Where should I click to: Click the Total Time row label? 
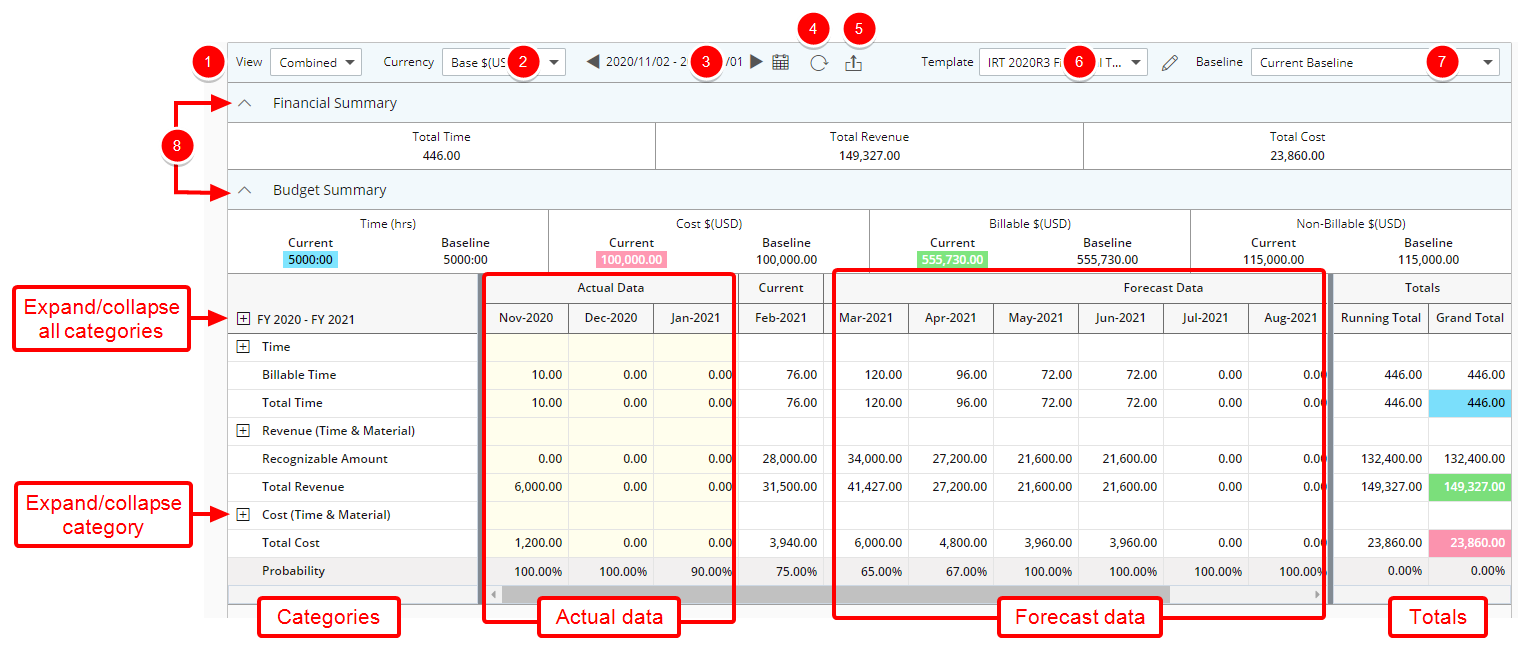[292, 403]
